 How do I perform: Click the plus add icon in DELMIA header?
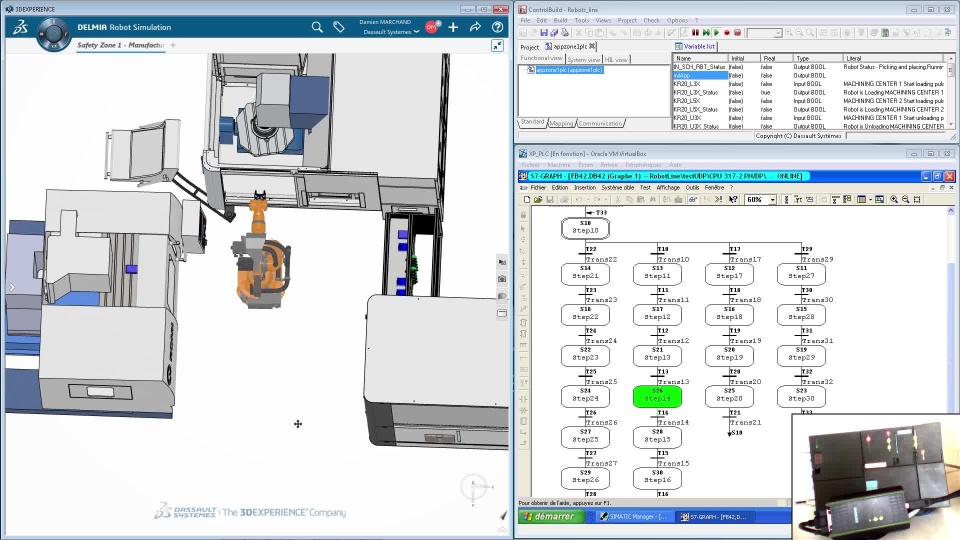(453, 27)
